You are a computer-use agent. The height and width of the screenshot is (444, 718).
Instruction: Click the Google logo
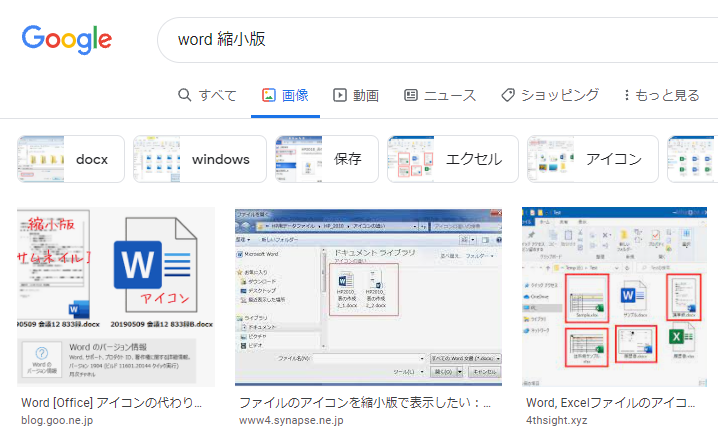coord(67,39)
